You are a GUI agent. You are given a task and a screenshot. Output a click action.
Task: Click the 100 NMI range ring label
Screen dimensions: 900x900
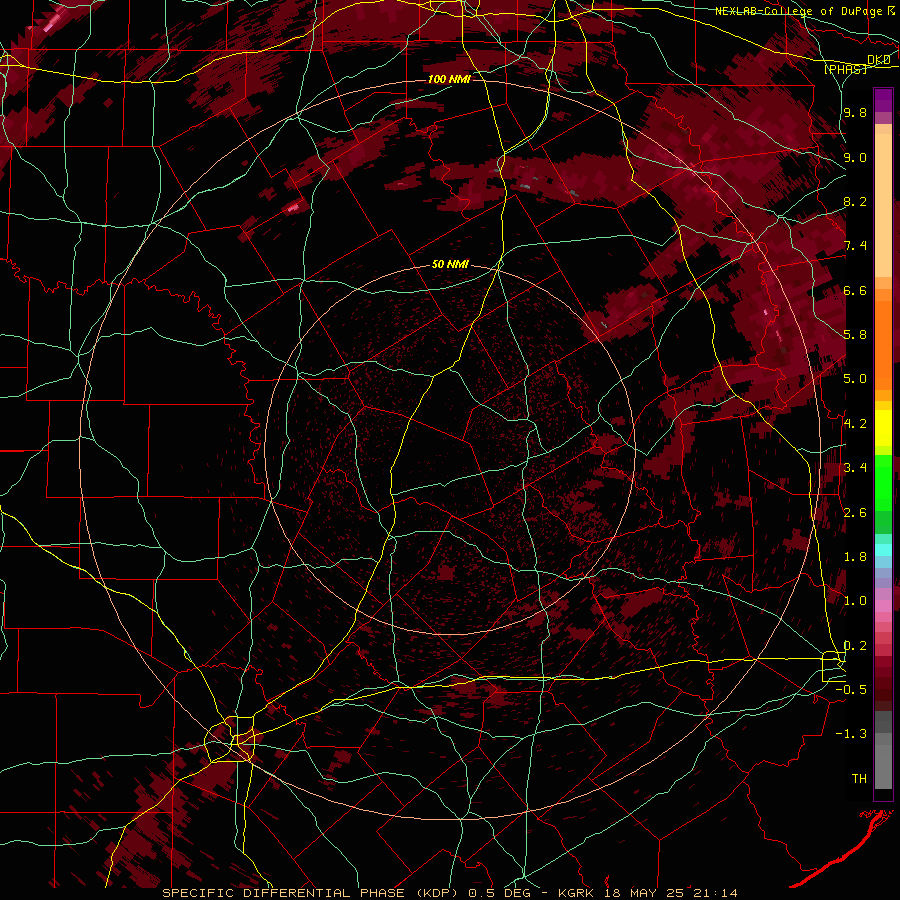[449, 79]
